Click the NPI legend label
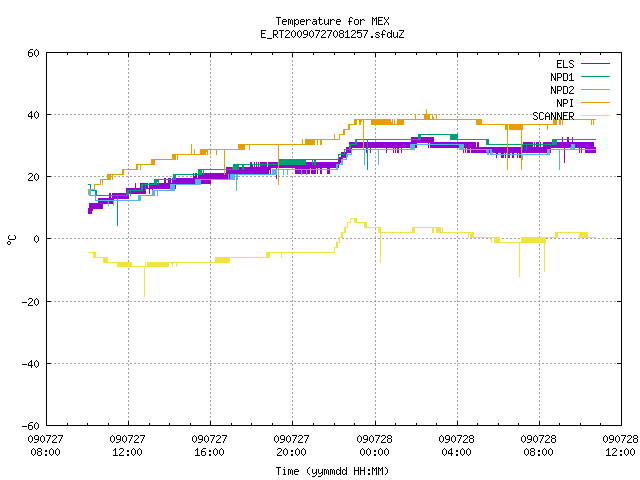This screenshot has width=640, height=480. 565,103
